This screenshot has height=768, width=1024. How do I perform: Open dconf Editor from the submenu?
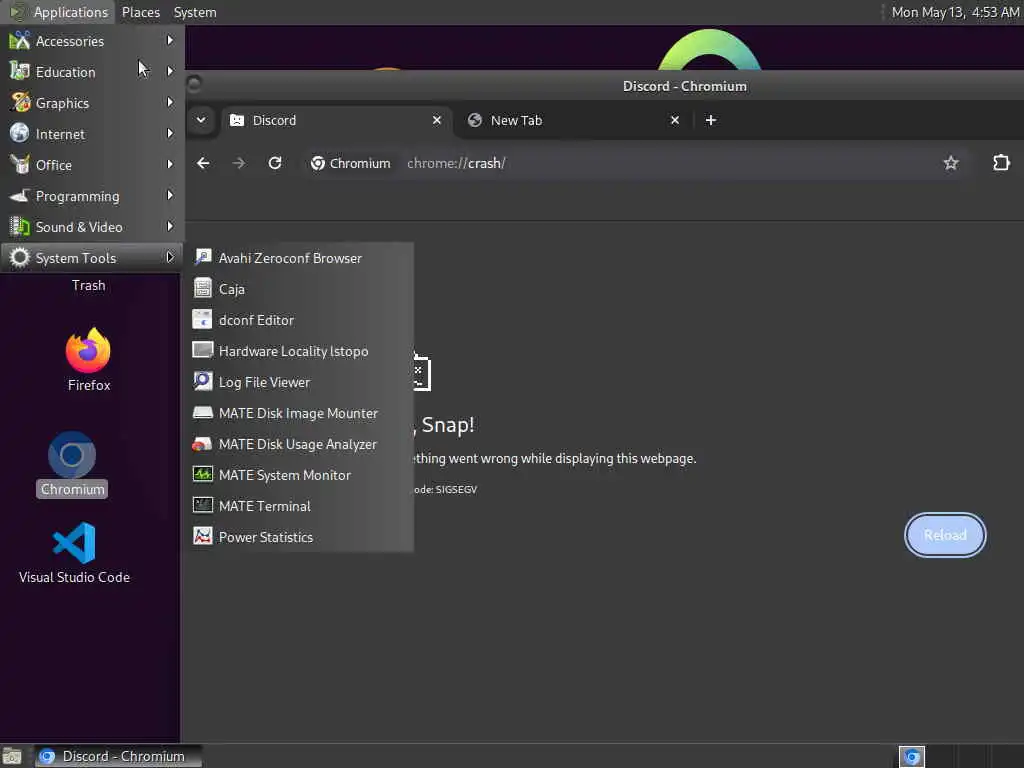299,320
